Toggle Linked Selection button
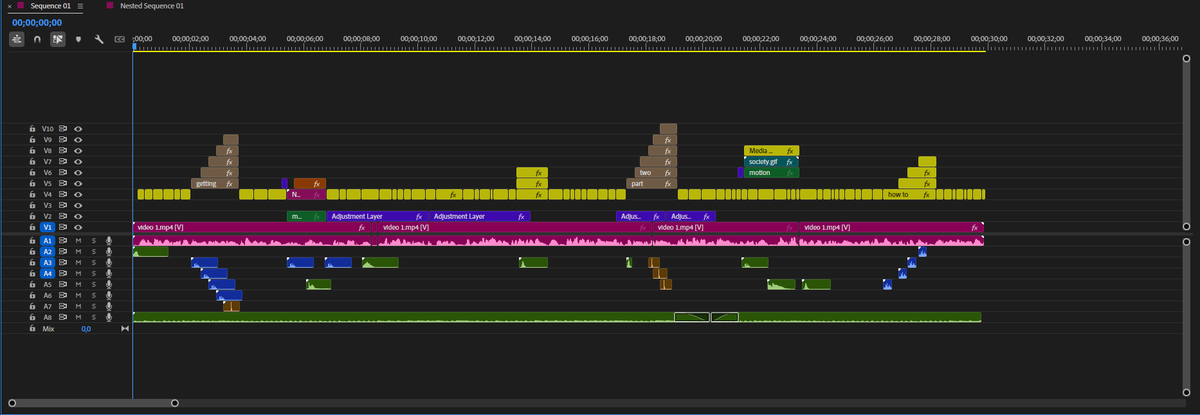This screenshot has width=1200, height=415. click(x=57, y=39)
